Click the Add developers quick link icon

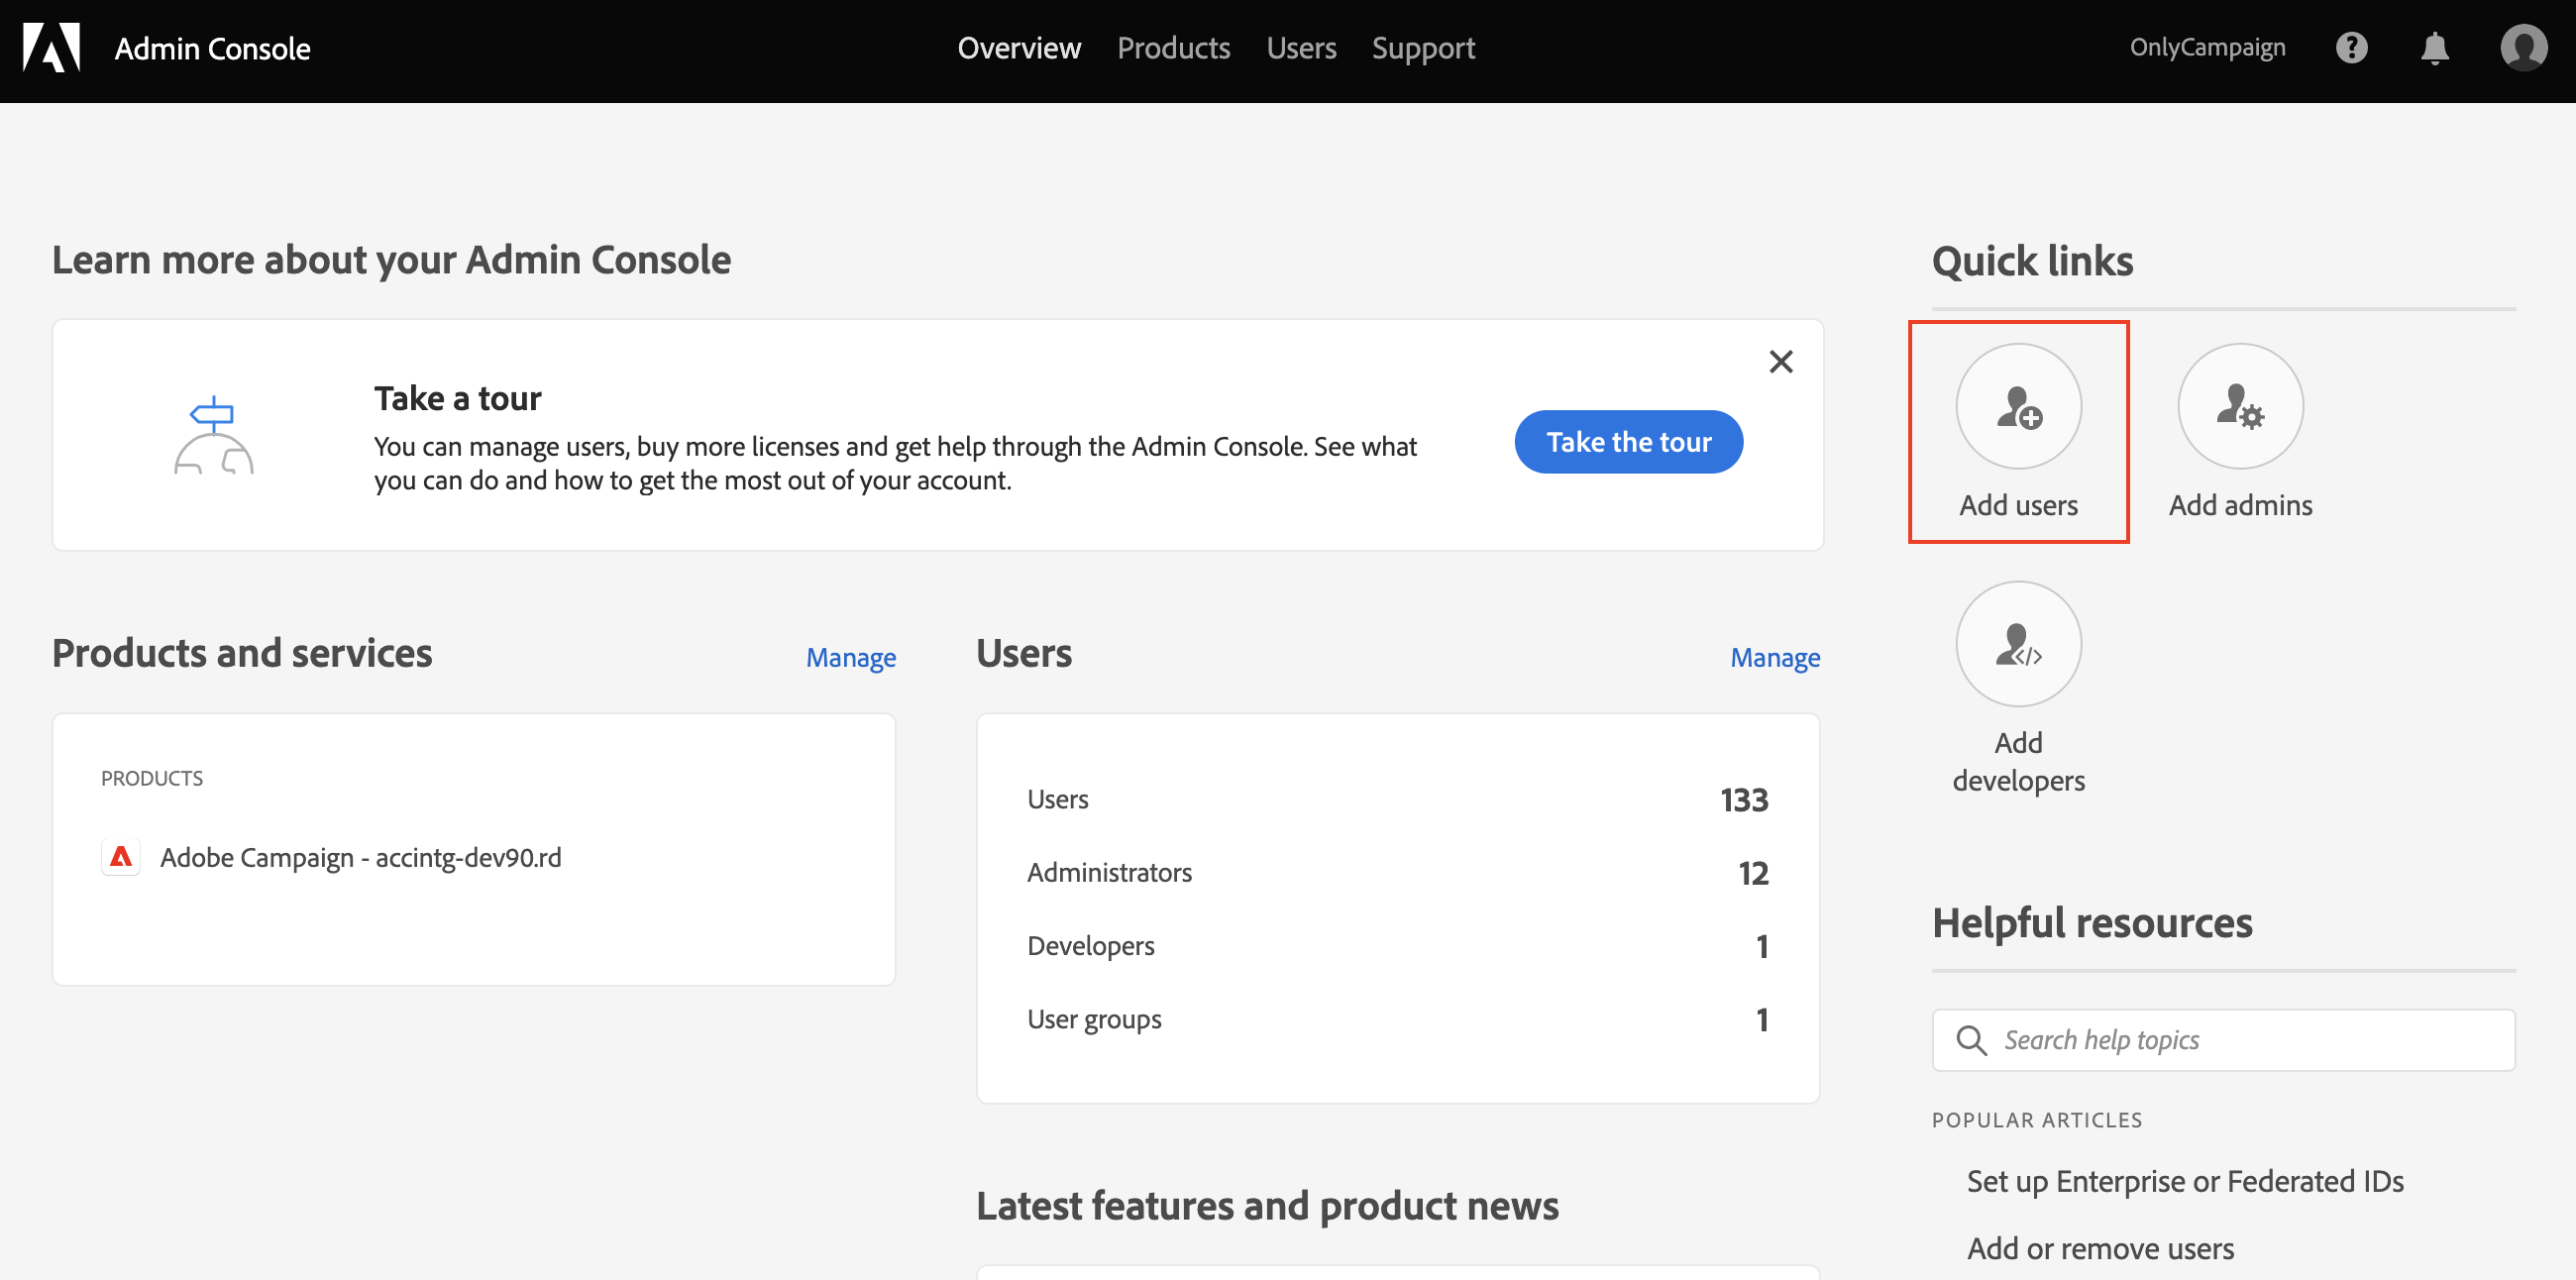[x=2018, y=644]
